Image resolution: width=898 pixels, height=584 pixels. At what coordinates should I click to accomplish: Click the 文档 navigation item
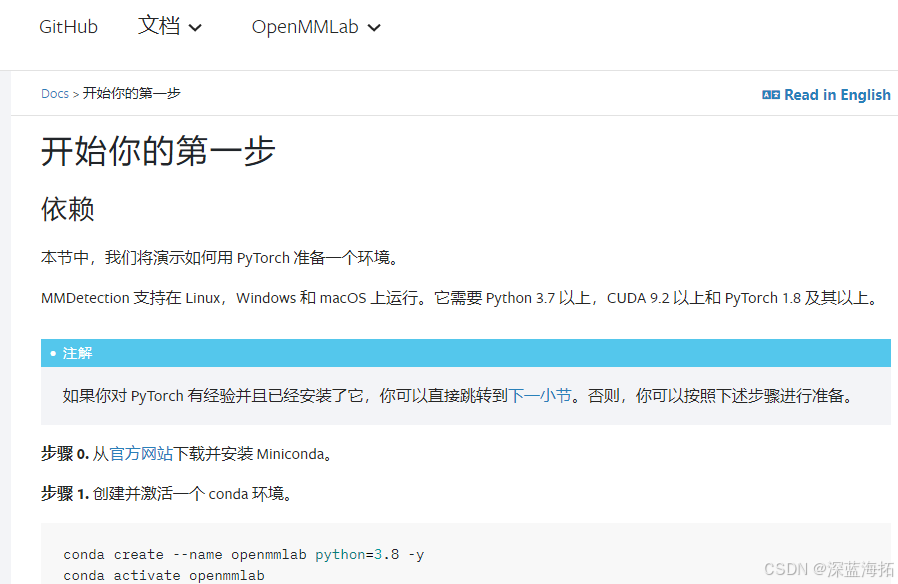(158, 27)
